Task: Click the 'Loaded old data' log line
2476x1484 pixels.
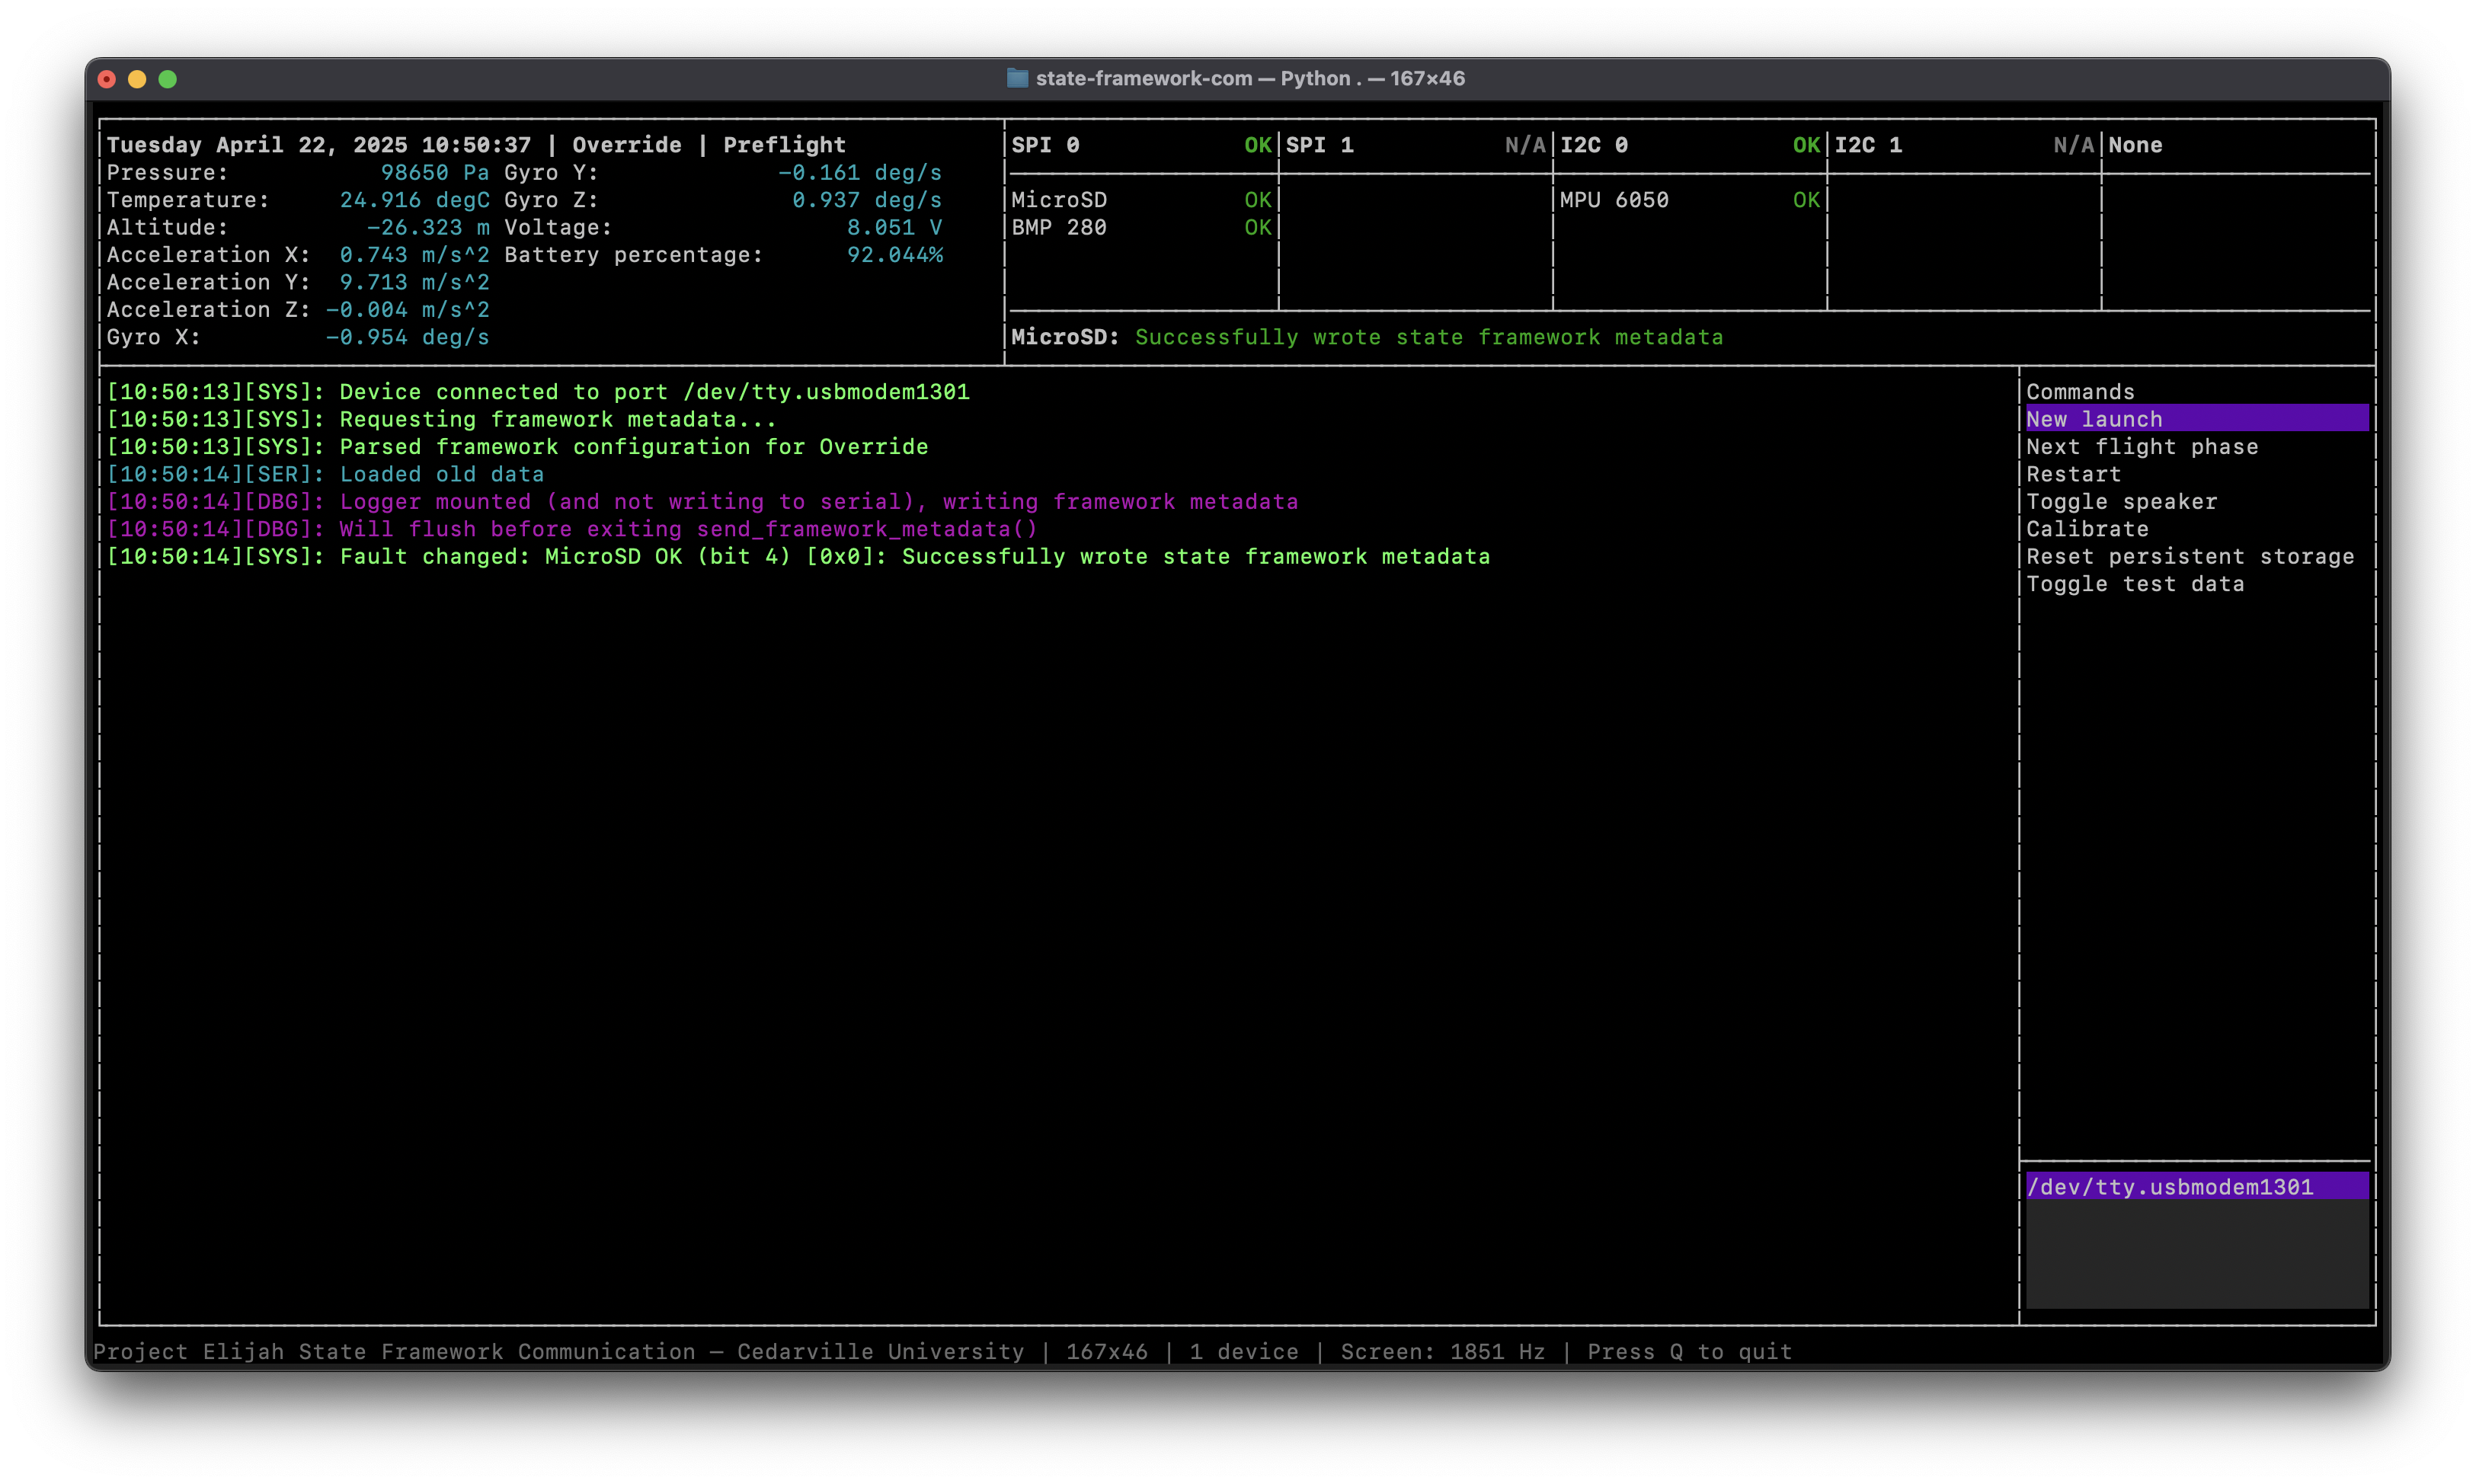Action: pos(325,474)
